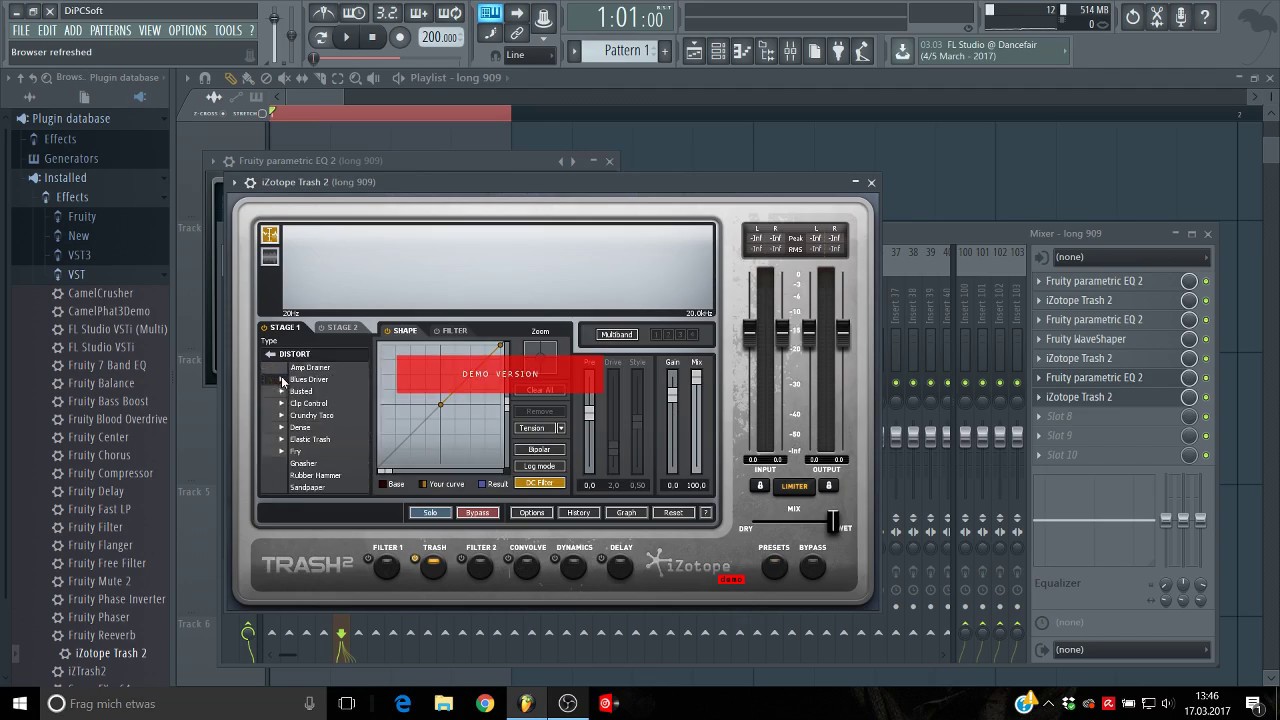Click the play button in transport
Viewport: 1280px width, 720px height.
[346, 38]
